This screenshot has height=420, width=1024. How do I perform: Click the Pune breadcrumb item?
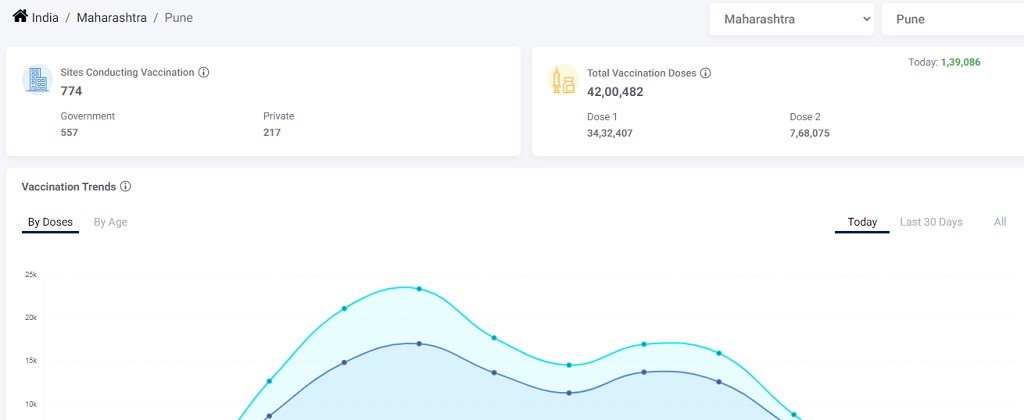pyautogui.click(x=178, y=18)
